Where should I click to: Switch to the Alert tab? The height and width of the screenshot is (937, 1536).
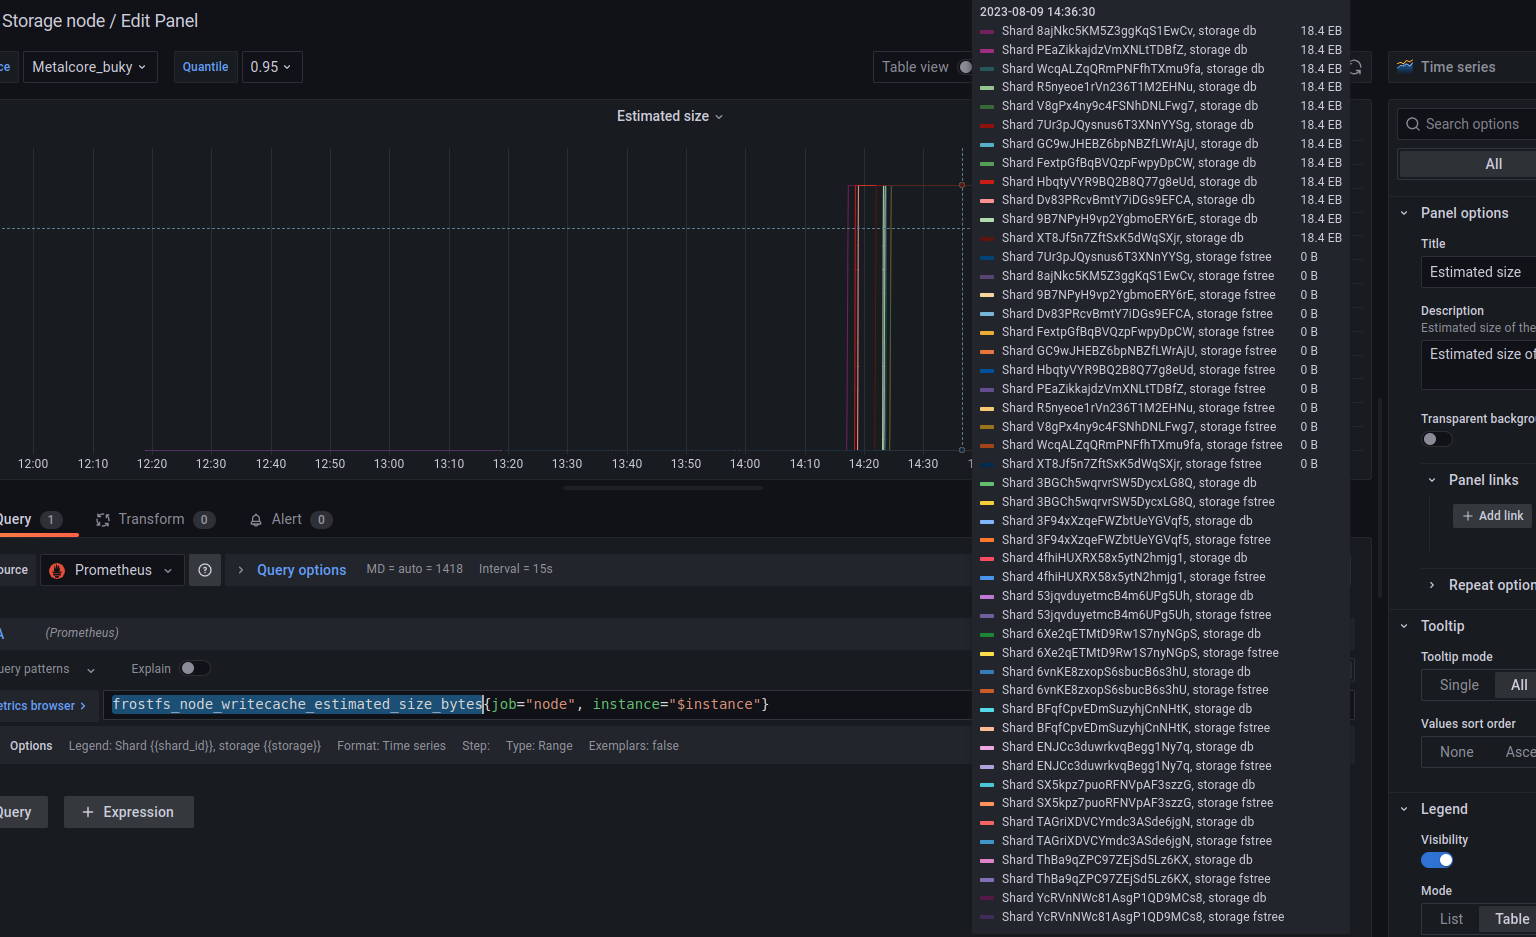pos(290,519)
